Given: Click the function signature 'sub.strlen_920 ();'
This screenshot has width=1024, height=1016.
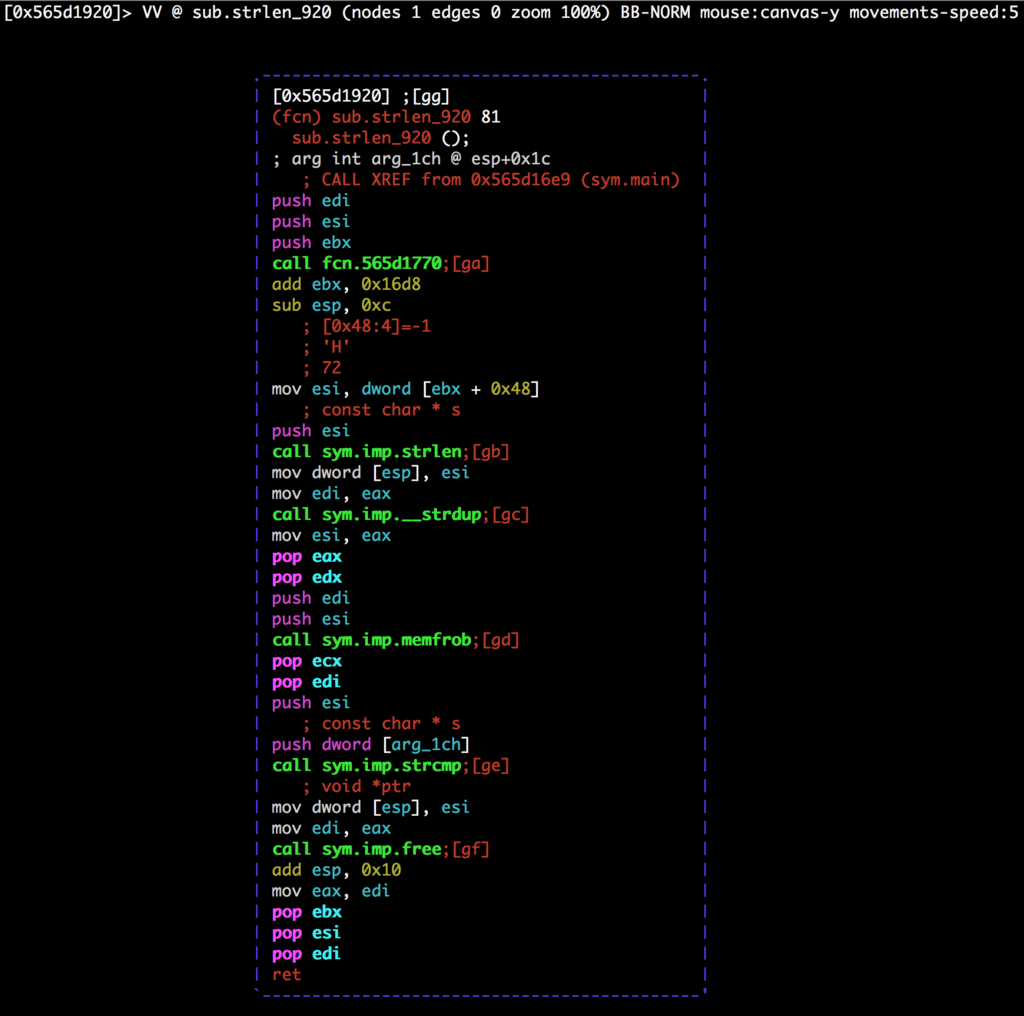Looking at the screenshot, I should click(x=380, y=138).
